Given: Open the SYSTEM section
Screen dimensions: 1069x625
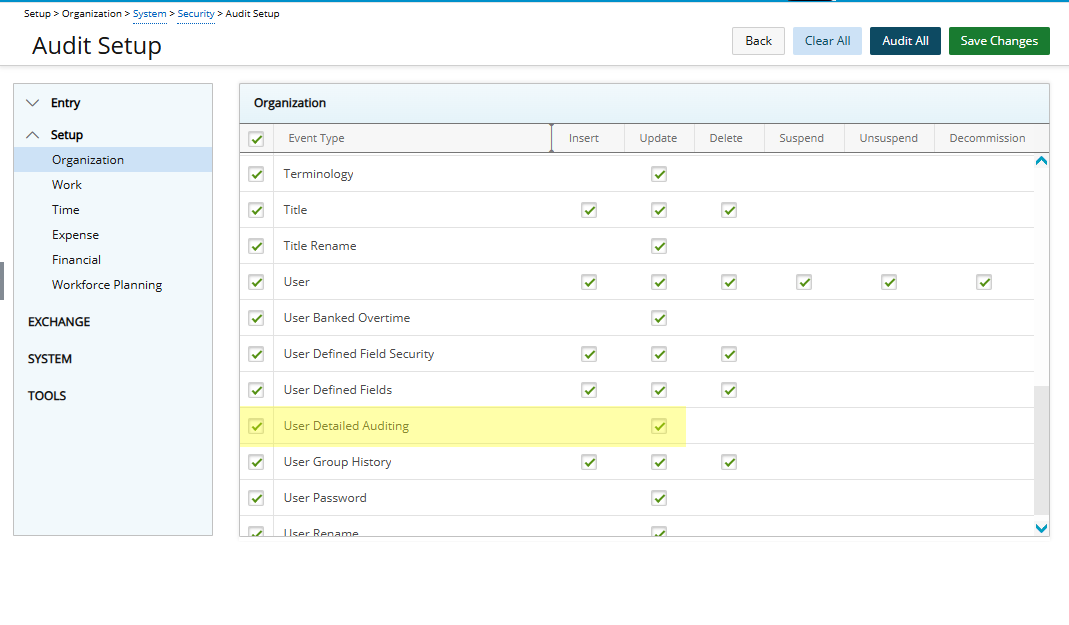Looking at the screenshot, I should 50,358.
